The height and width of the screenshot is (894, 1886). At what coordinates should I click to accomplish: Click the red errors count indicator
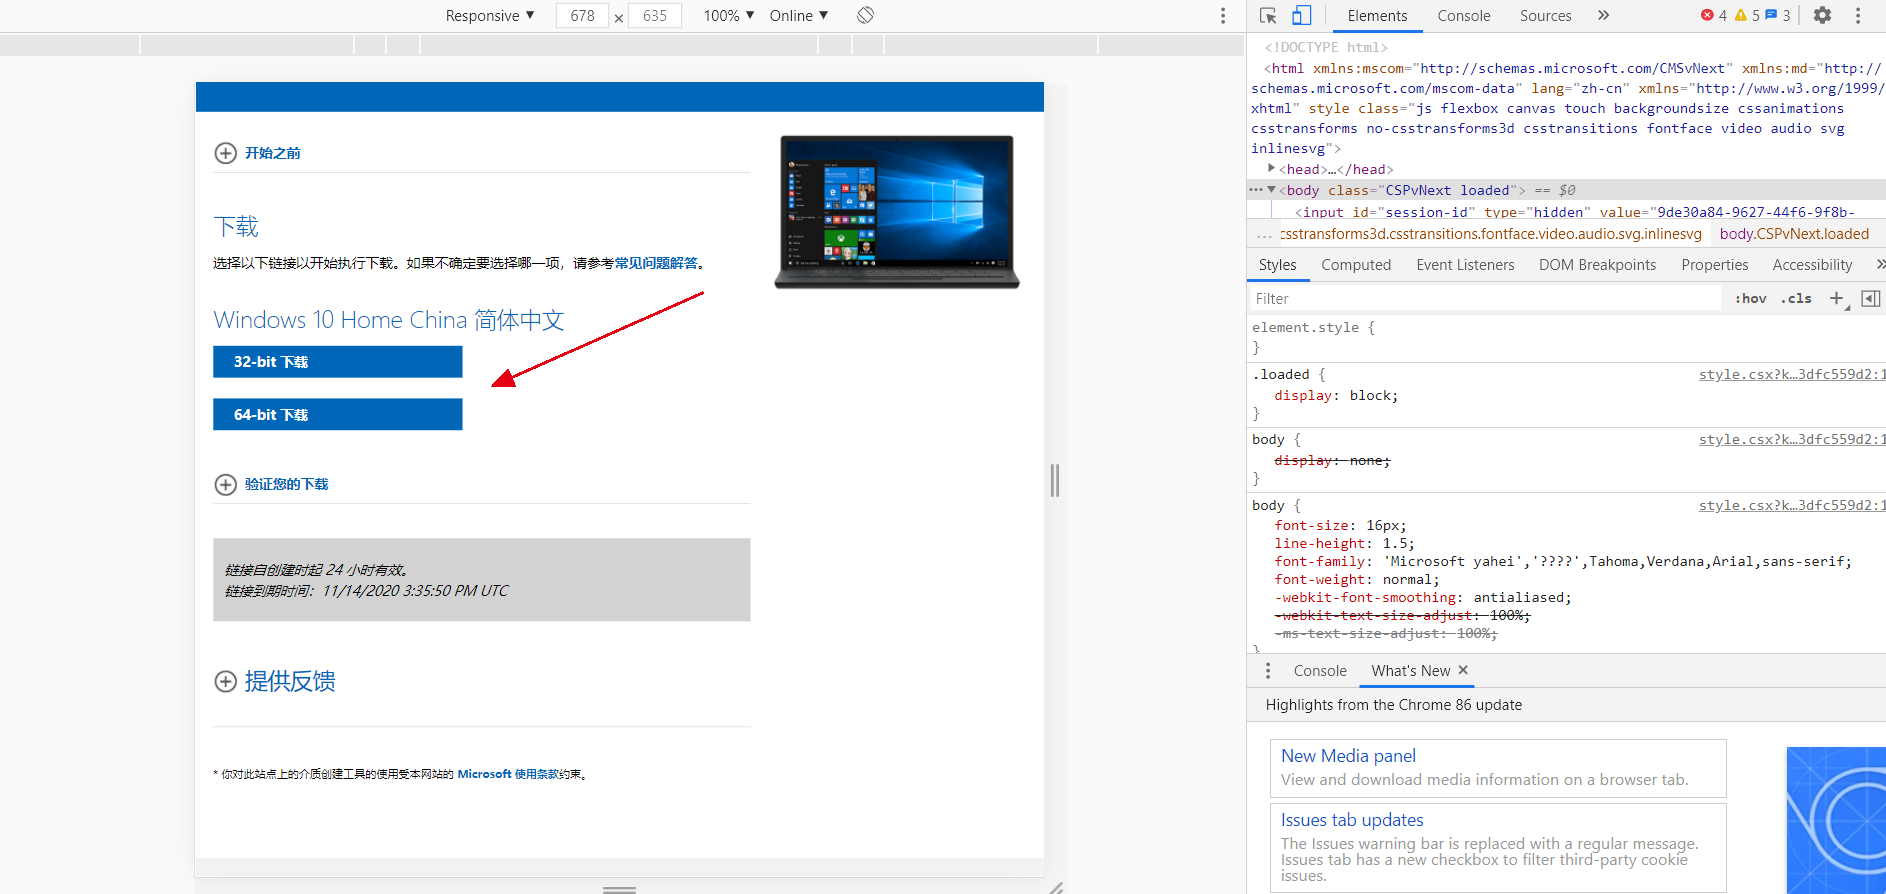pyautogui.click(x=1714, y=15)
